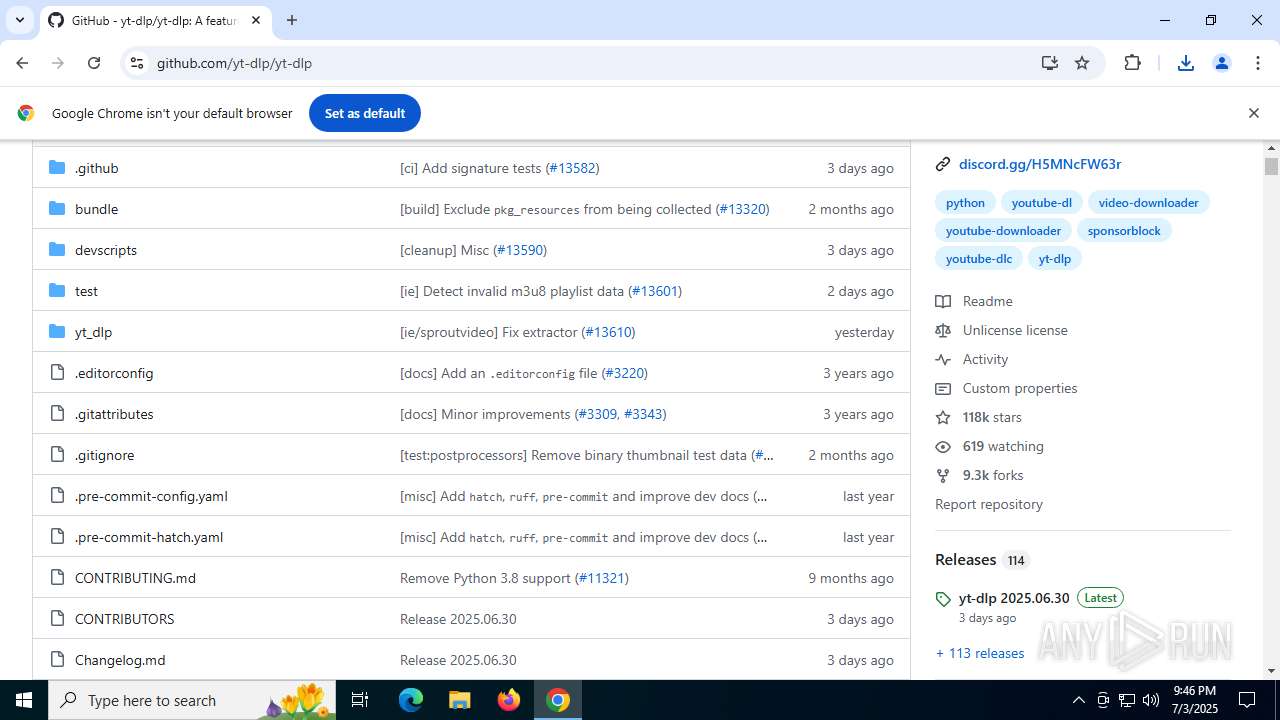Screen dimensions: 1280x720
Task: Click the bundle folder icon
Action: tap(57, 209)
